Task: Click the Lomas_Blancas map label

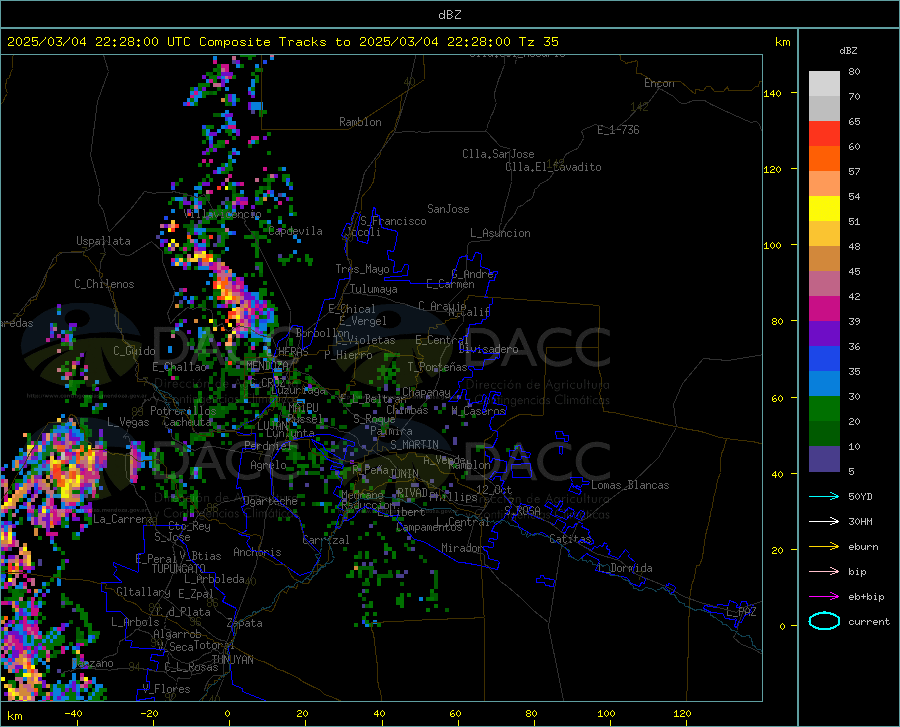Action: click(630, 485)
